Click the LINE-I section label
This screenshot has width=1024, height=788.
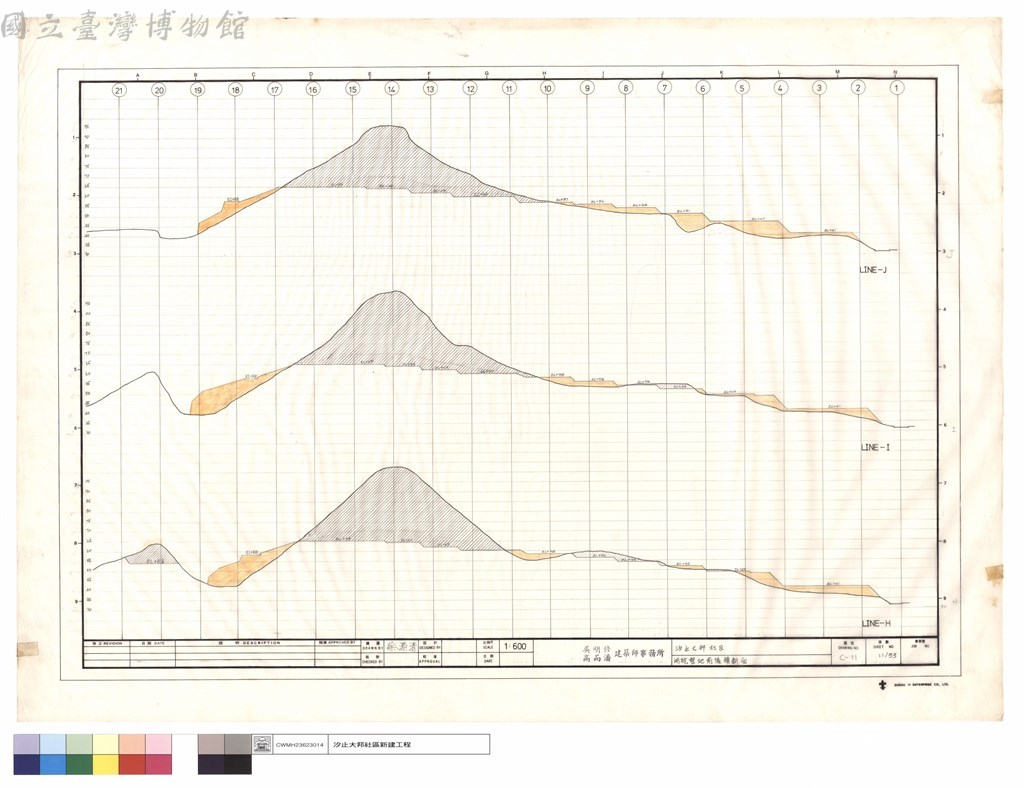pos(875,447)
